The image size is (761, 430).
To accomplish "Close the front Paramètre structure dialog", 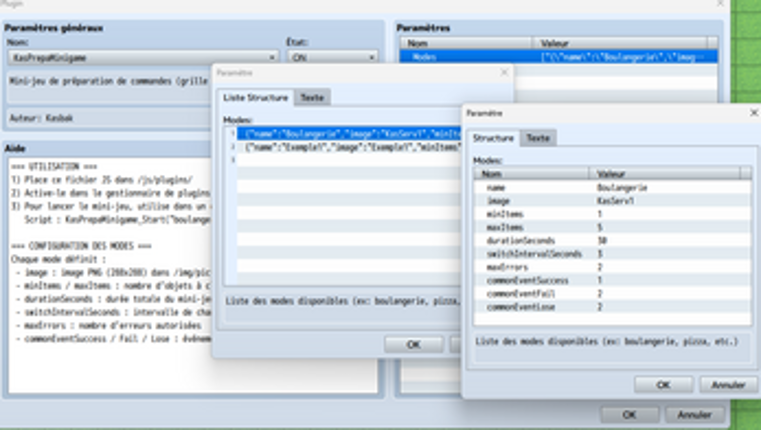I will point(754,113).
